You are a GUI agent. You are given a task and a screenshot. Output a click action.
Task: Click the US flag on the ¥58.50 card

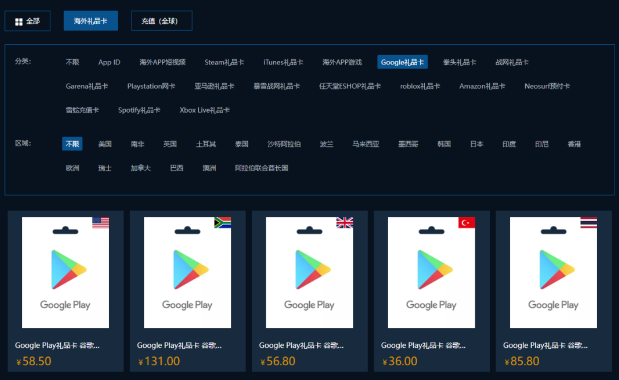click(101, 223)
